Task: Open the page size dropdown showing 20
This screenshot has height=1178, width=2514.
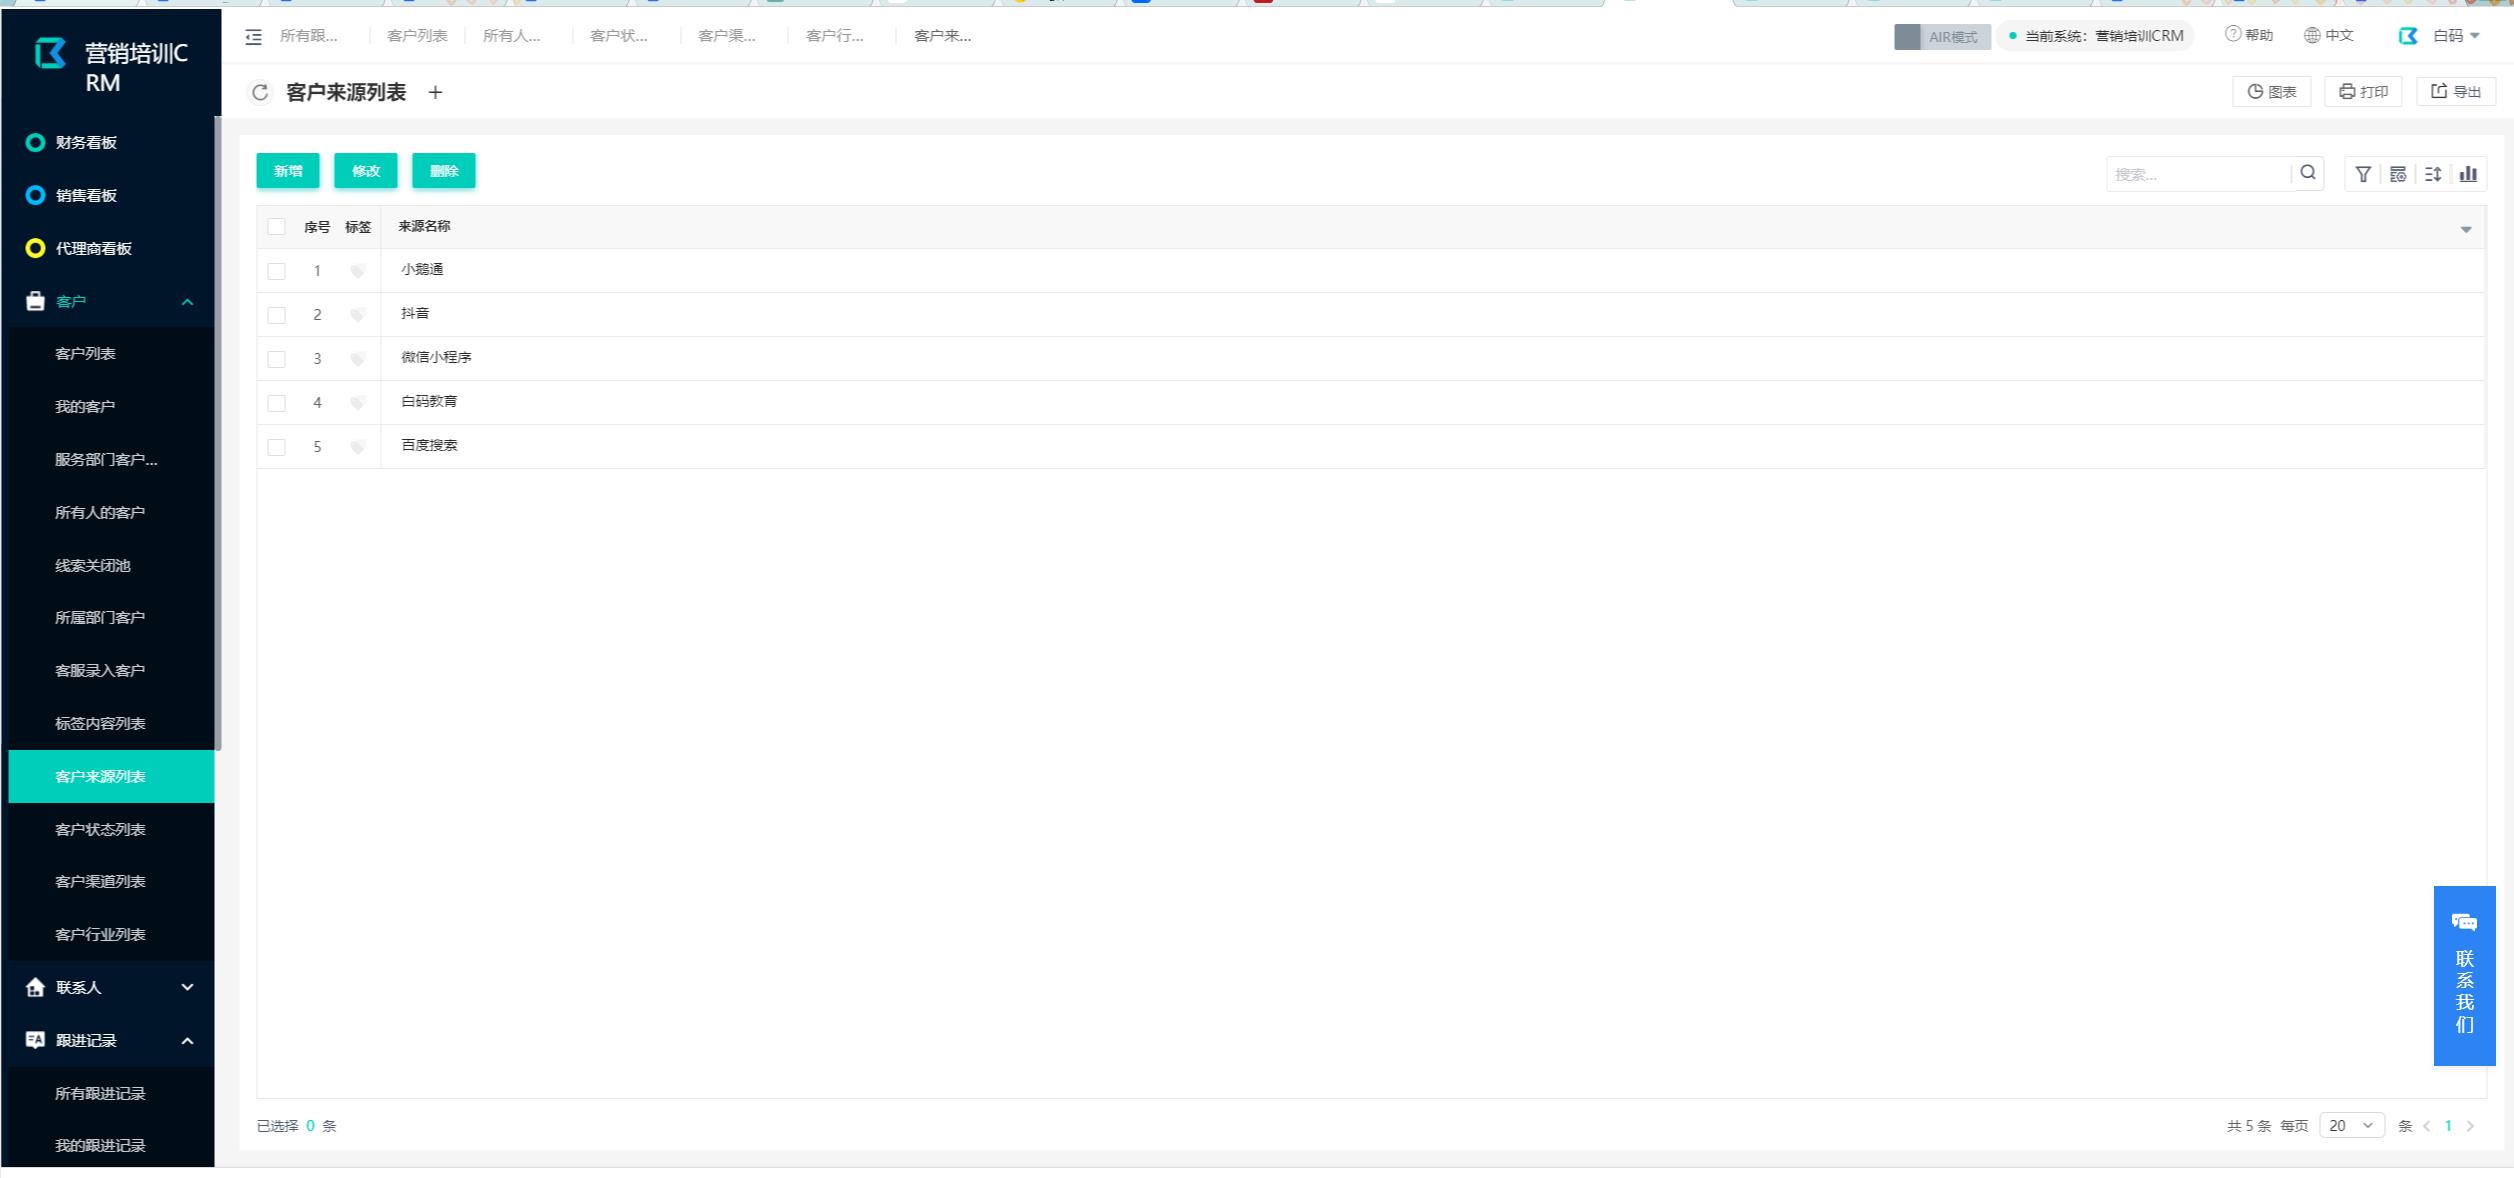Action: [x=2350, y=1126]
